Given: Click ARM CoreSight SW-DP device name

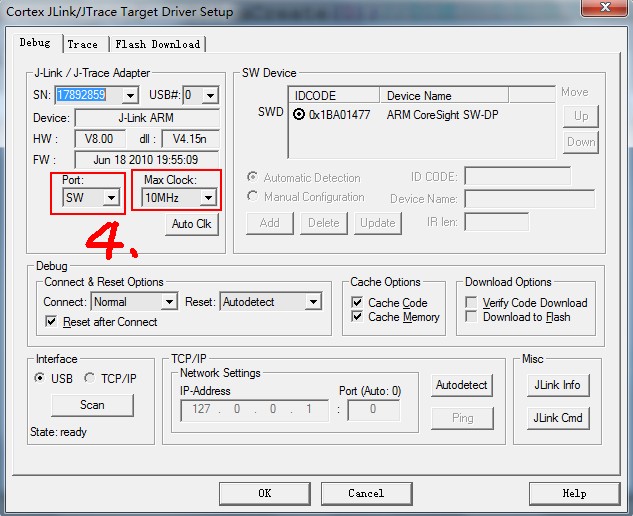Looking at the screenshot, I should (x=442, y=115).
